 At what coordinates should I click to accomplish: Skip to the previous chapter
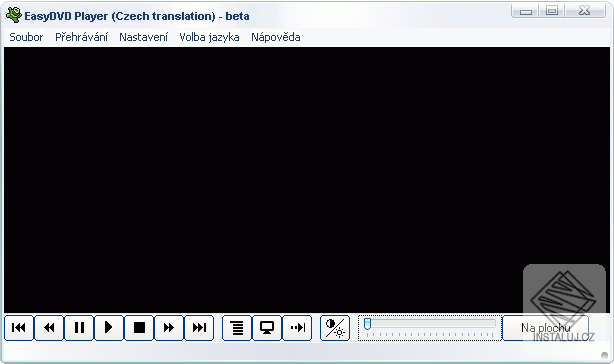19,328
